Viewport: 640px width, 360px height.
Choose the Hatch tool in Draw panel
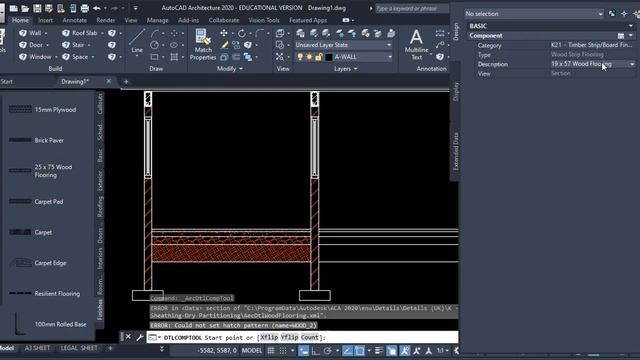coord(174,57)
